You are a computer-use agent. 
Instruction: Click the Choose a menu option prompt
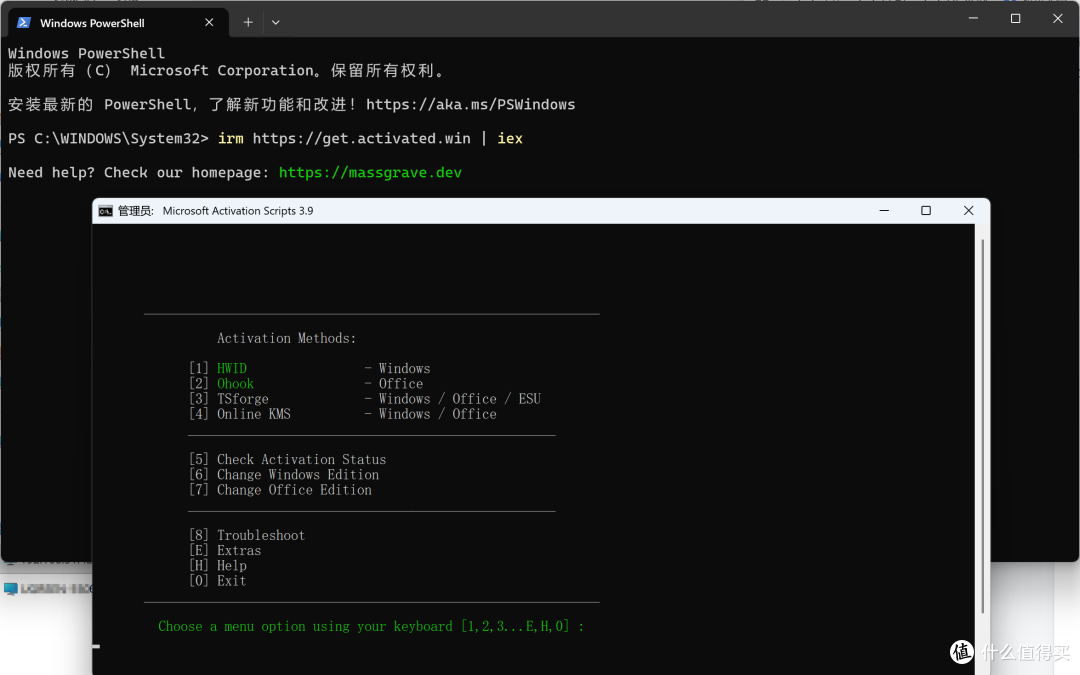point(371,626)
